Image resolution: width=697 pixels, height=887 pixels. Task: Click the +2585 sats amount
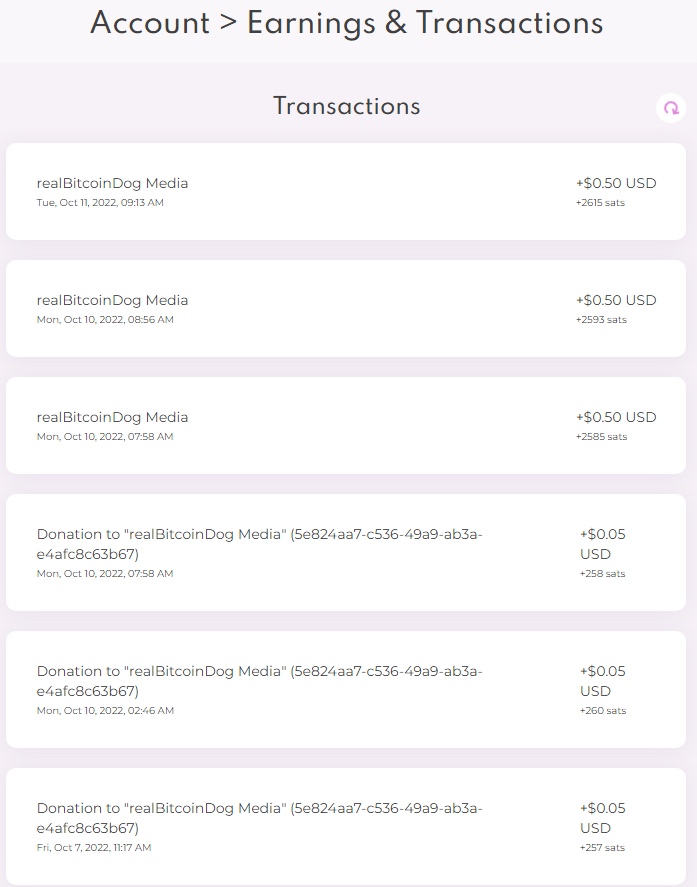pos(601,437)
